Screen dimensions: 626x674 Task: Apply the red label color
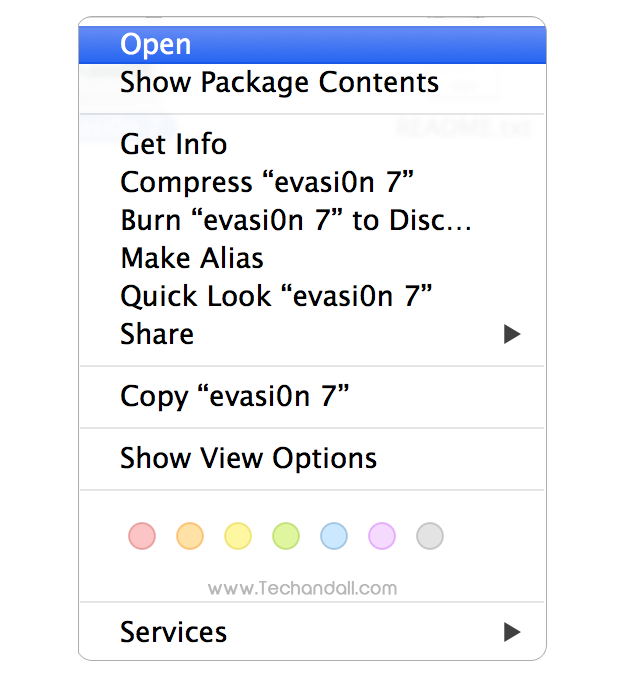click(142, 536)
